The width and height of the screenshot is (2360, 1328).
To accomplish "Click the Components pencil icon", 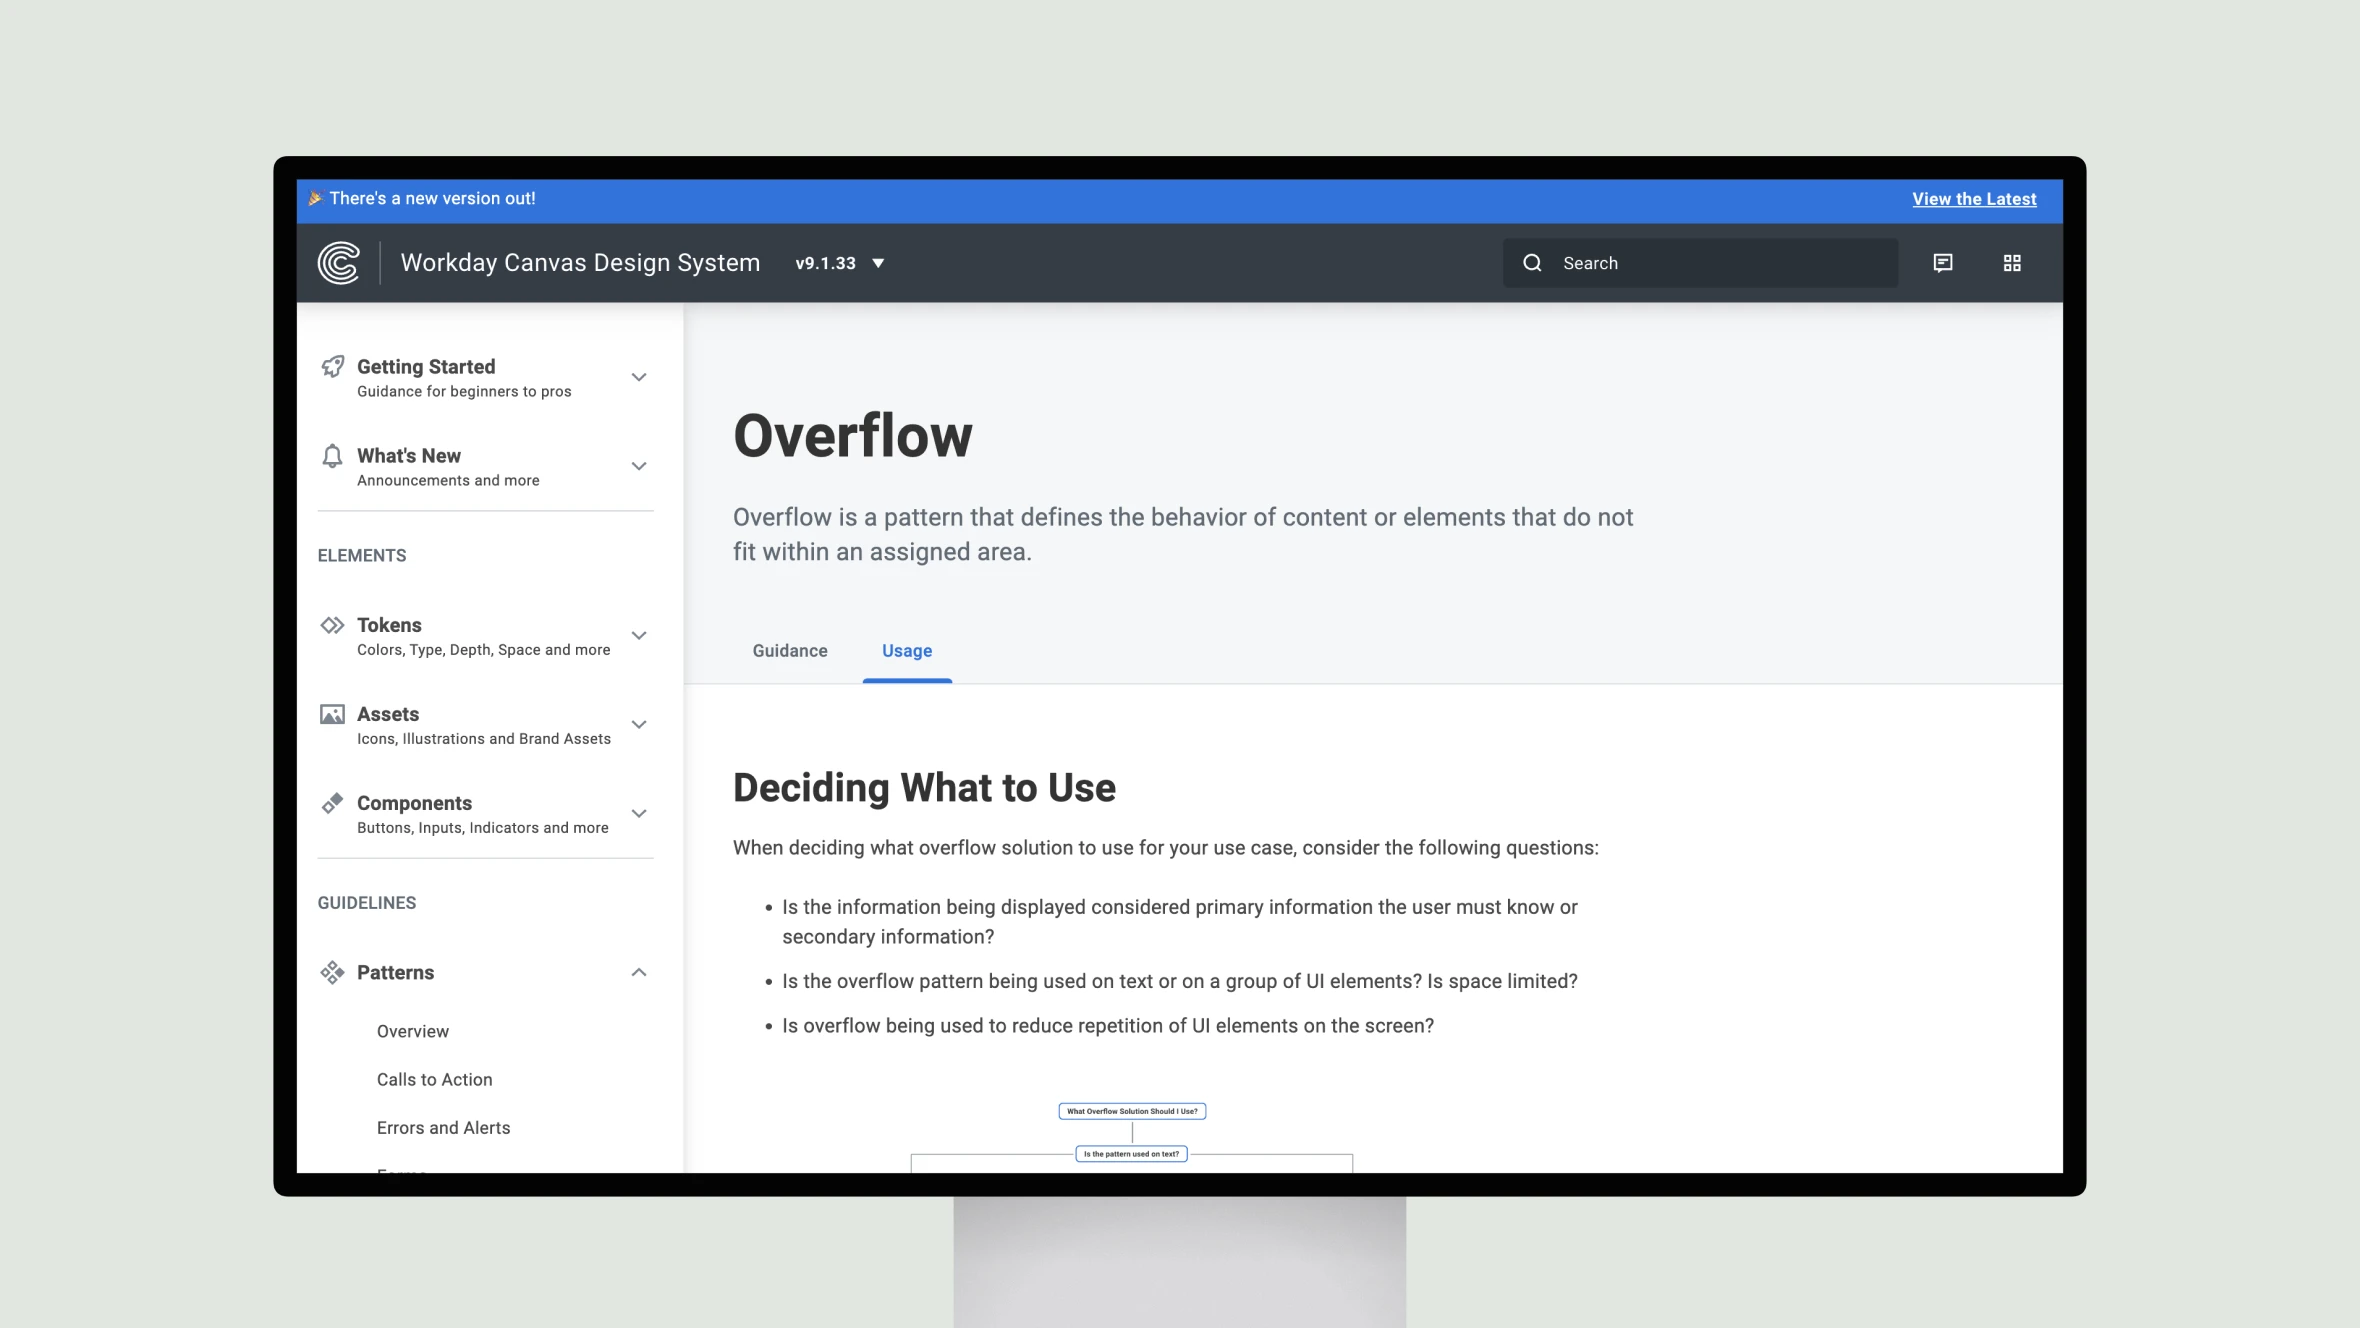I will pos(332,801).
